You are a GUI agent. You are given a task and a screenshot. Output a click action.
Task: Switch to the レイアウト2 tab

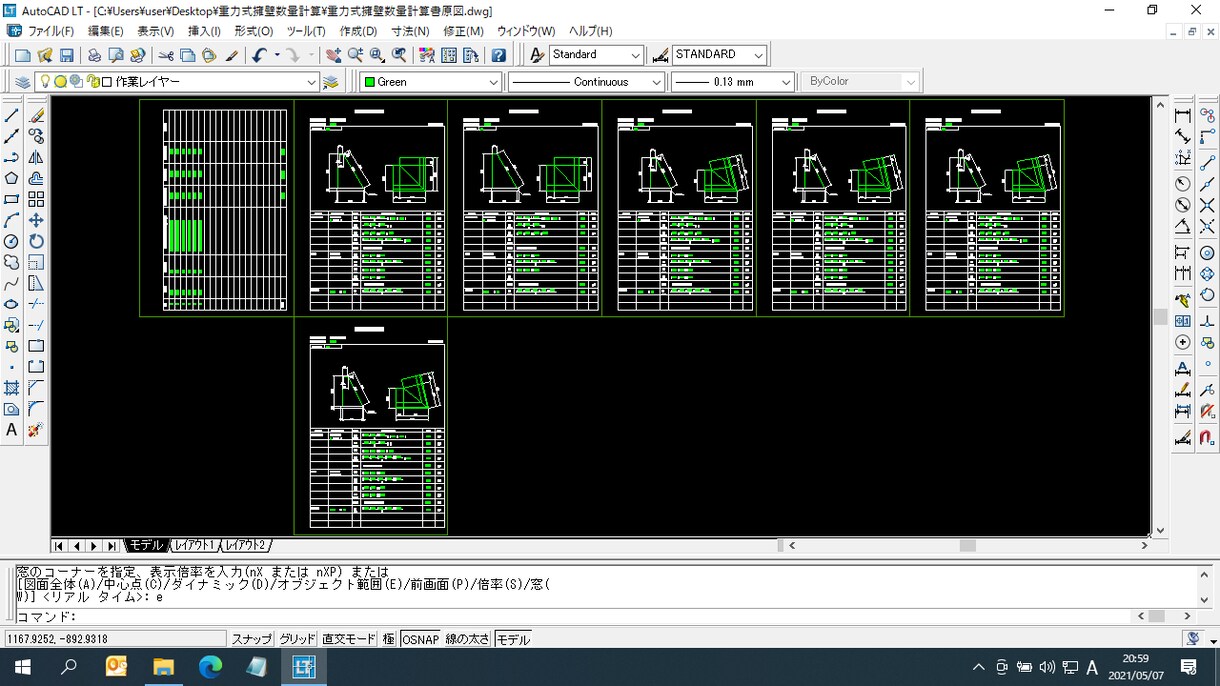(x=245, y=545)
